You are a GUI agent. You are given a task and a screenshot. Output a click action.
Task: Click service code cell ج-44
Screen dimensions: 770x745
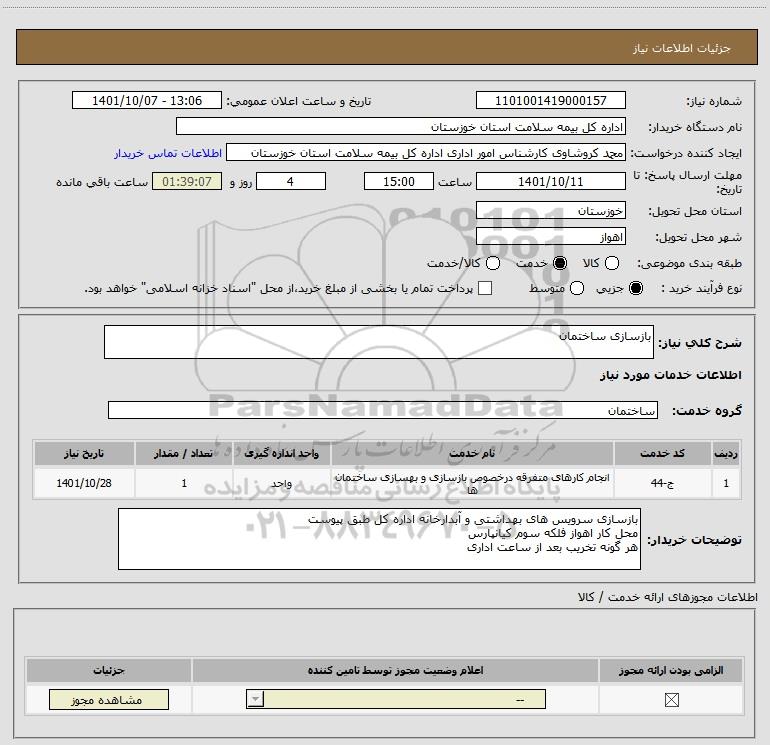(662, 483)
